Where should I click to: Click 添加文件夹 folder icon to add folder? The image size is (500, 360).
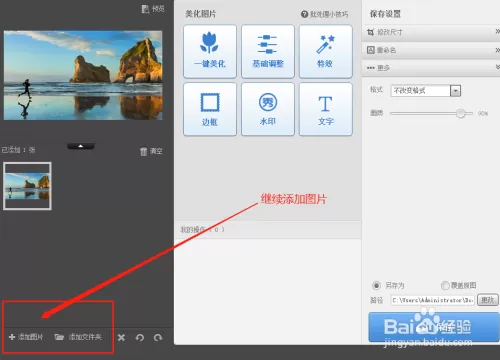59,337
